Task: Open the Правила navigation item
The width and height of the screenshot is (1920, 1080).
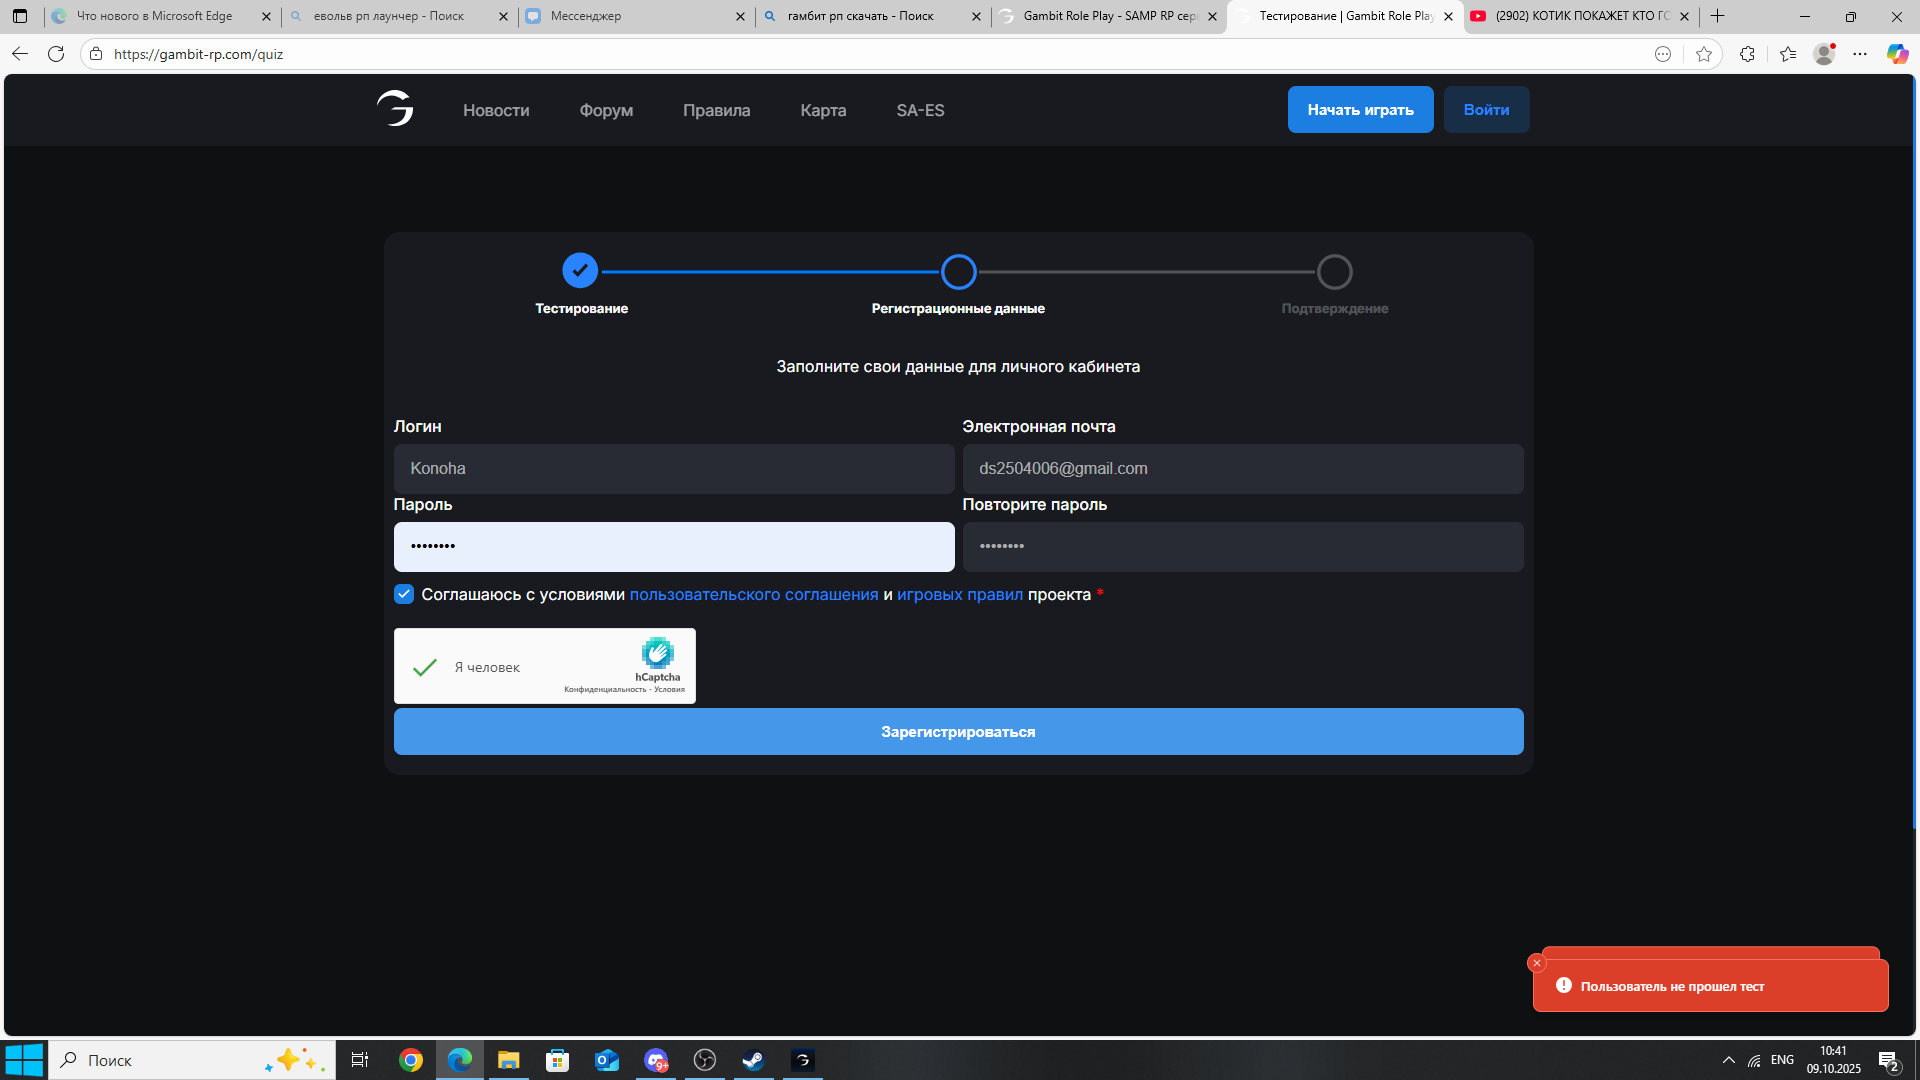Action: 716,110
